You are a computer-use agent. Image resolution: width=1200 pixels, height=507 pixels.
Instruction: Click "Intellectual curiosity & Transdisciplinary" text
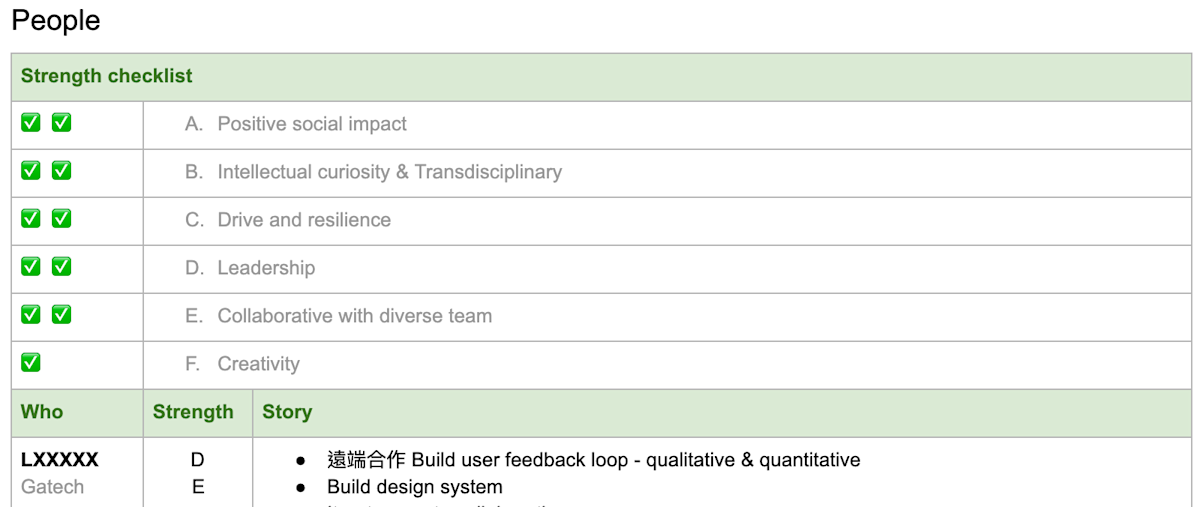click(x=389, y=172)
